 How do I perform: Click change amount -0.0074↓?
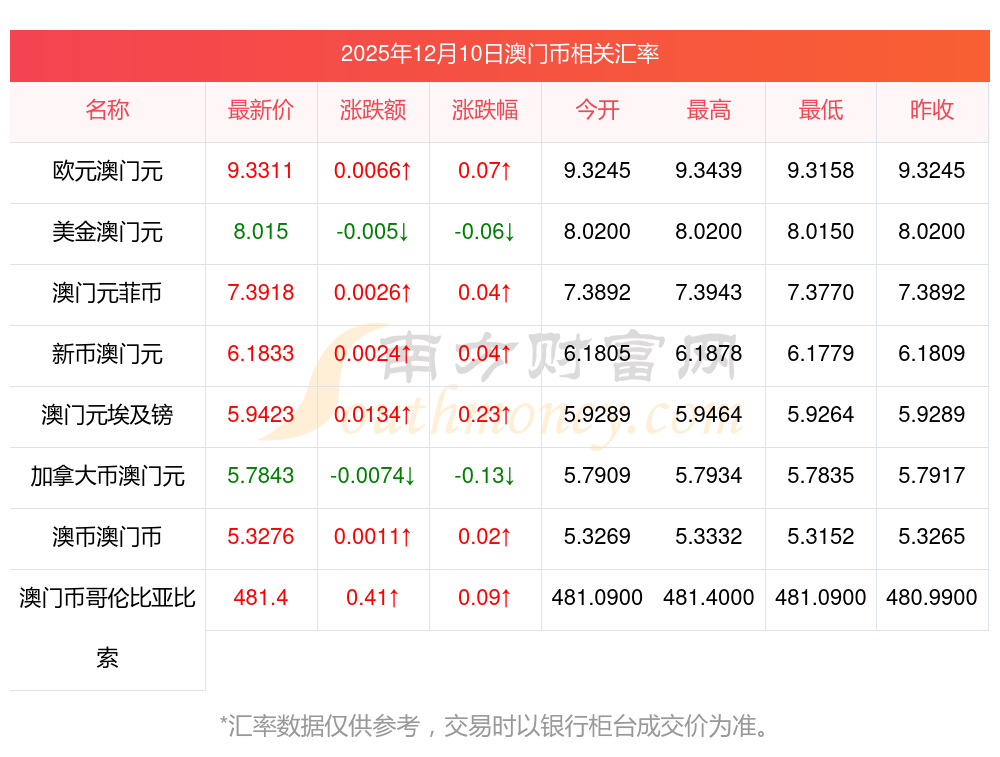(x=373, y=476)
